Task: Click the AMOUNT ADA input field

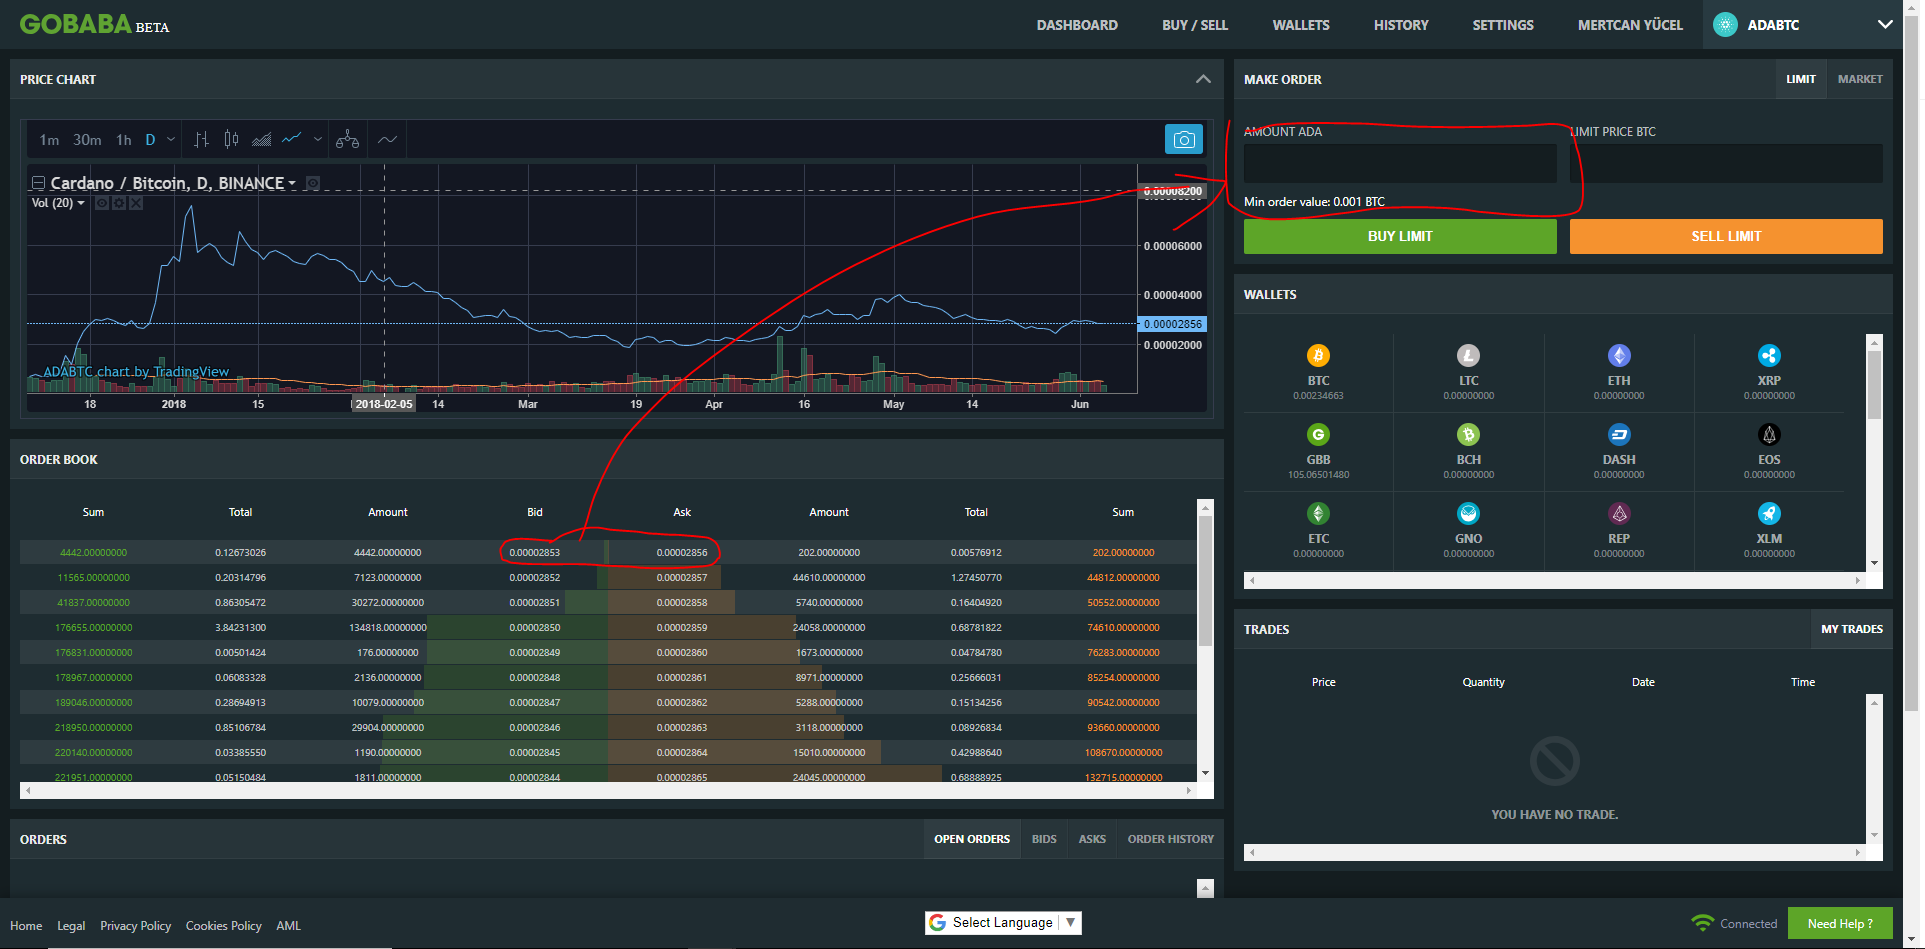Action: coord(1400,163)
